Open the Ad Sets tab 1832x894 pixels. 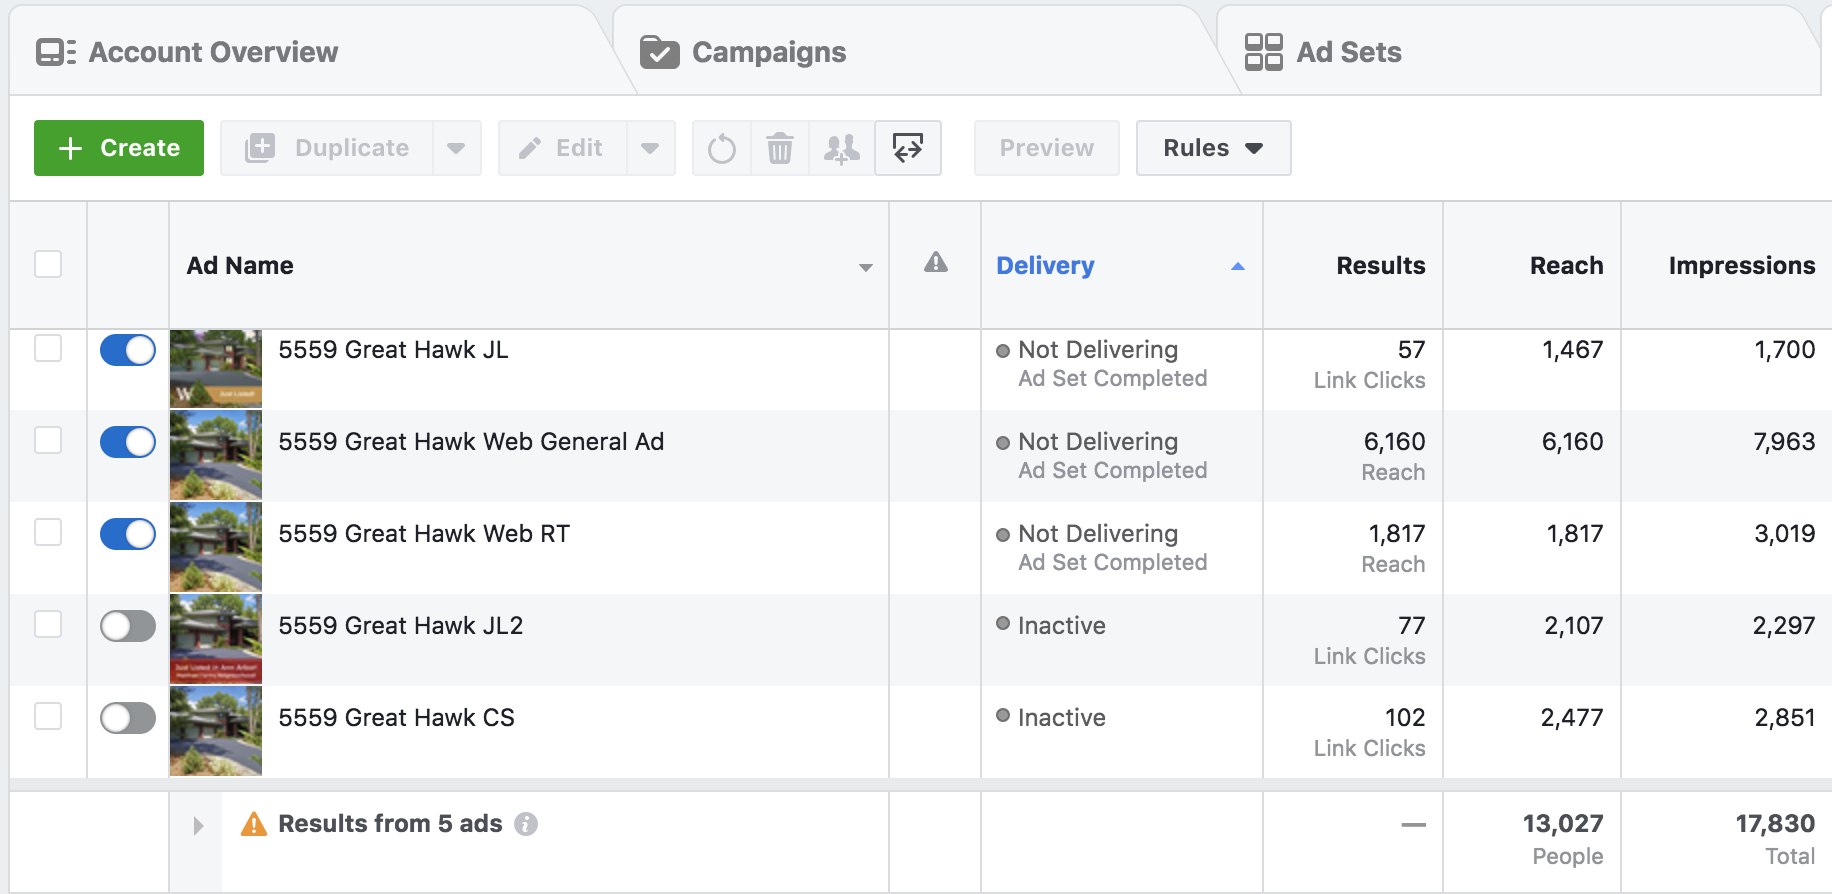pyautogui.click(x=1347, y=52)
